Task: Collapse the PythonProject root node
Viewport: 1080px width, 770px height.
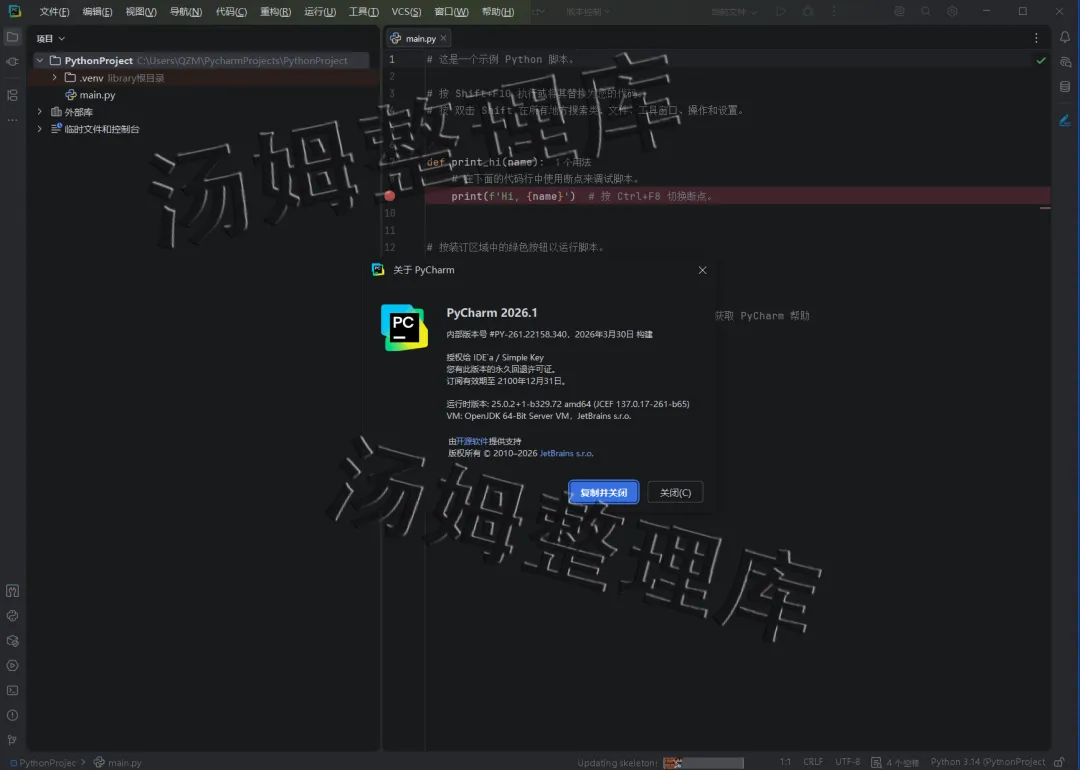Action: tap(40, 61)
